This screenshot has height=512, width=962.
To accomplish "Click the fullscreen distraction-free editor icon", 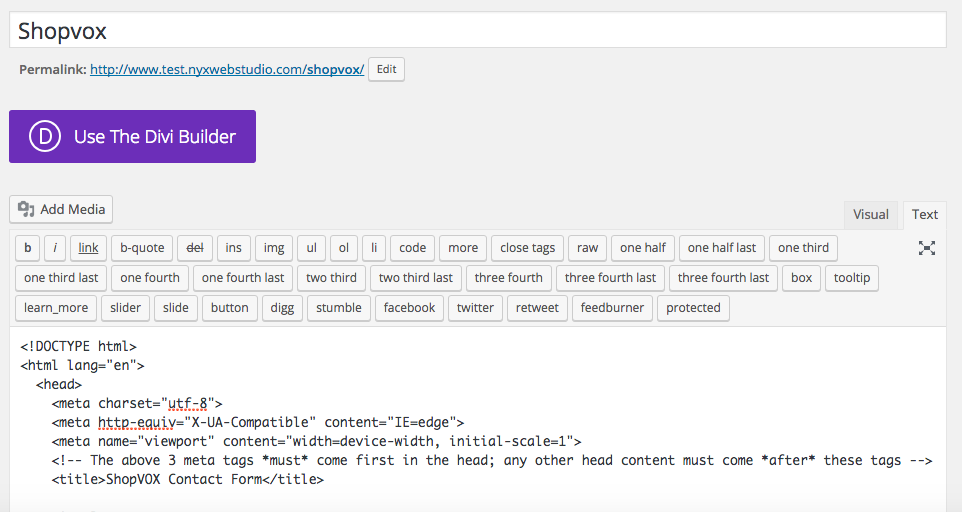I will coord(926,248).
